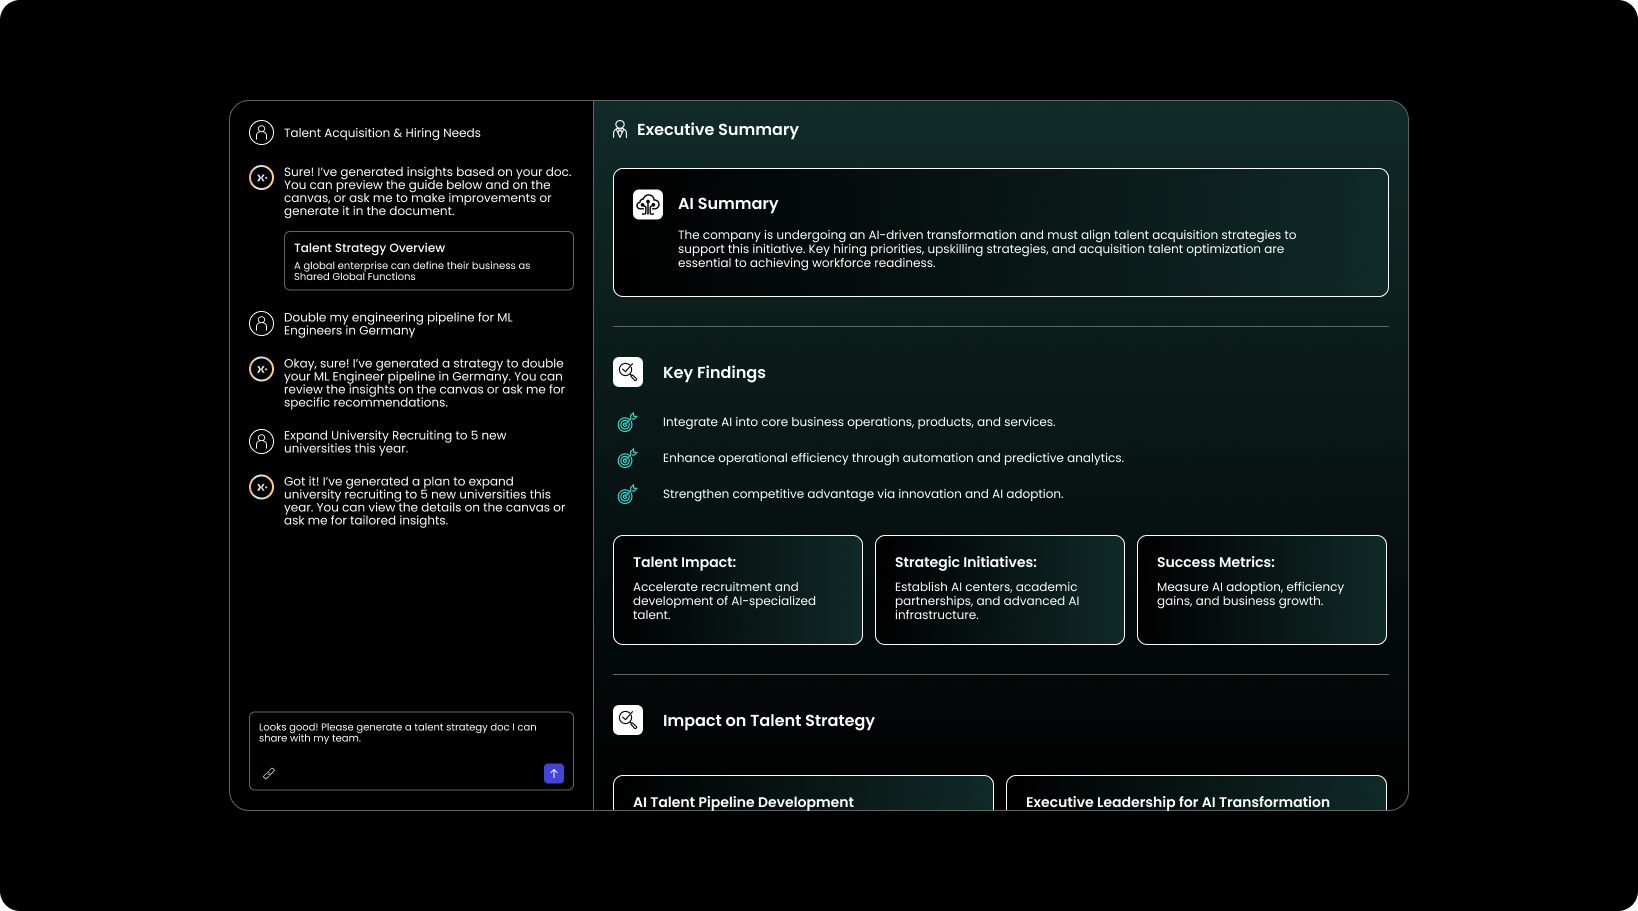Click the reply starting 'Got it! I've generated a plan'

coord(425,501)
